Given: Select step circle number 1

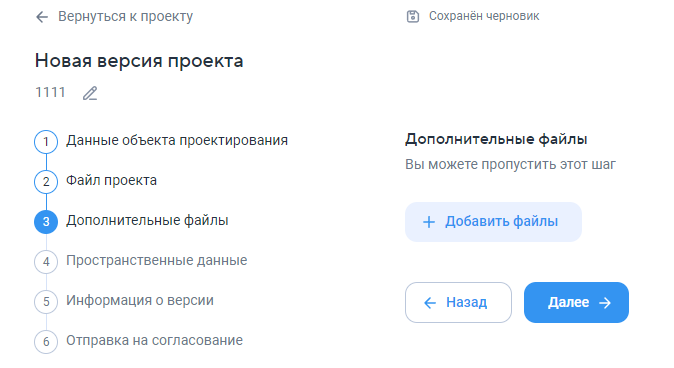Looking at the screenshot, I should pos(46,142).
